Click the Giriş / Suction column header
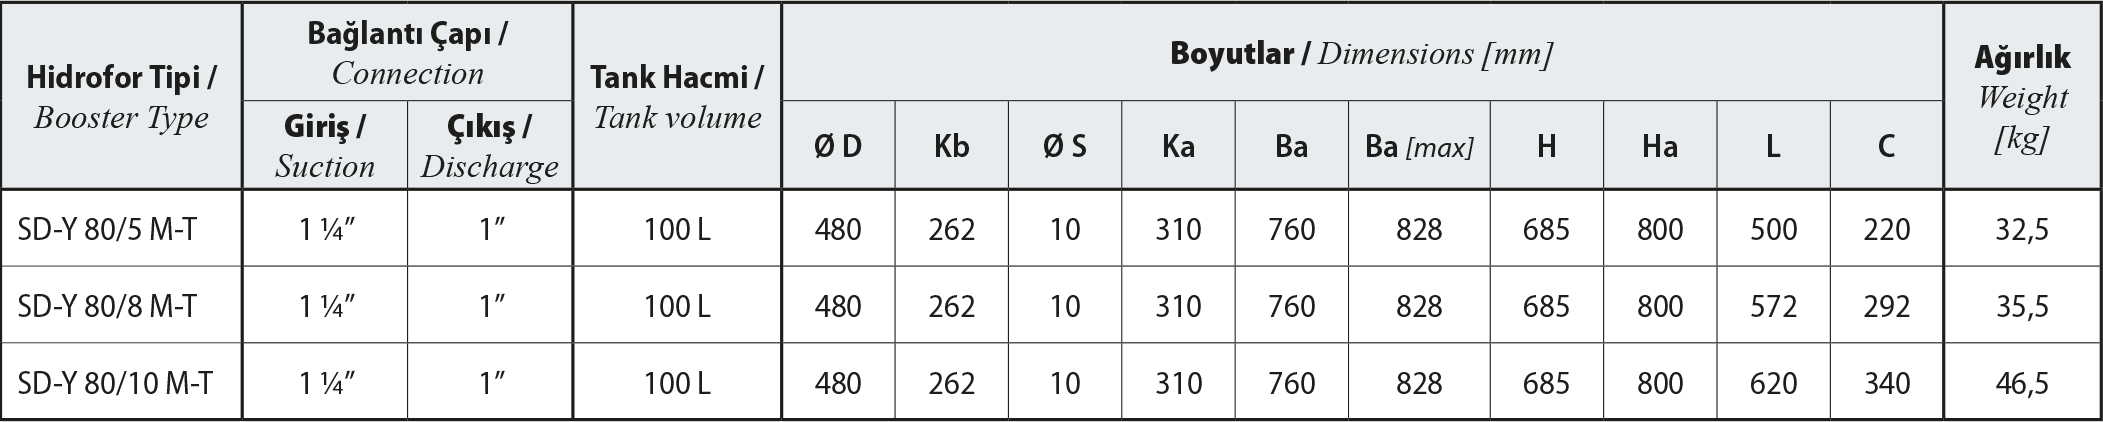 (x=325, y=146)
